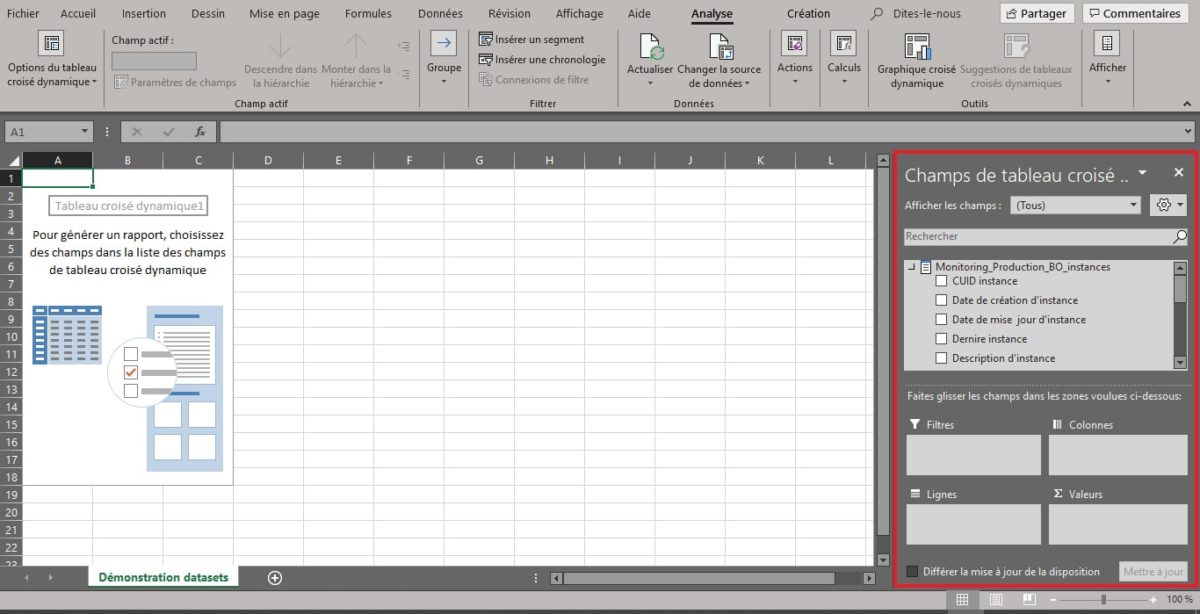The width and height of the screenshot is (1200, 614).
Task: Toggle Différer la mise à jour de la disposition
Action: coord(911,571)
